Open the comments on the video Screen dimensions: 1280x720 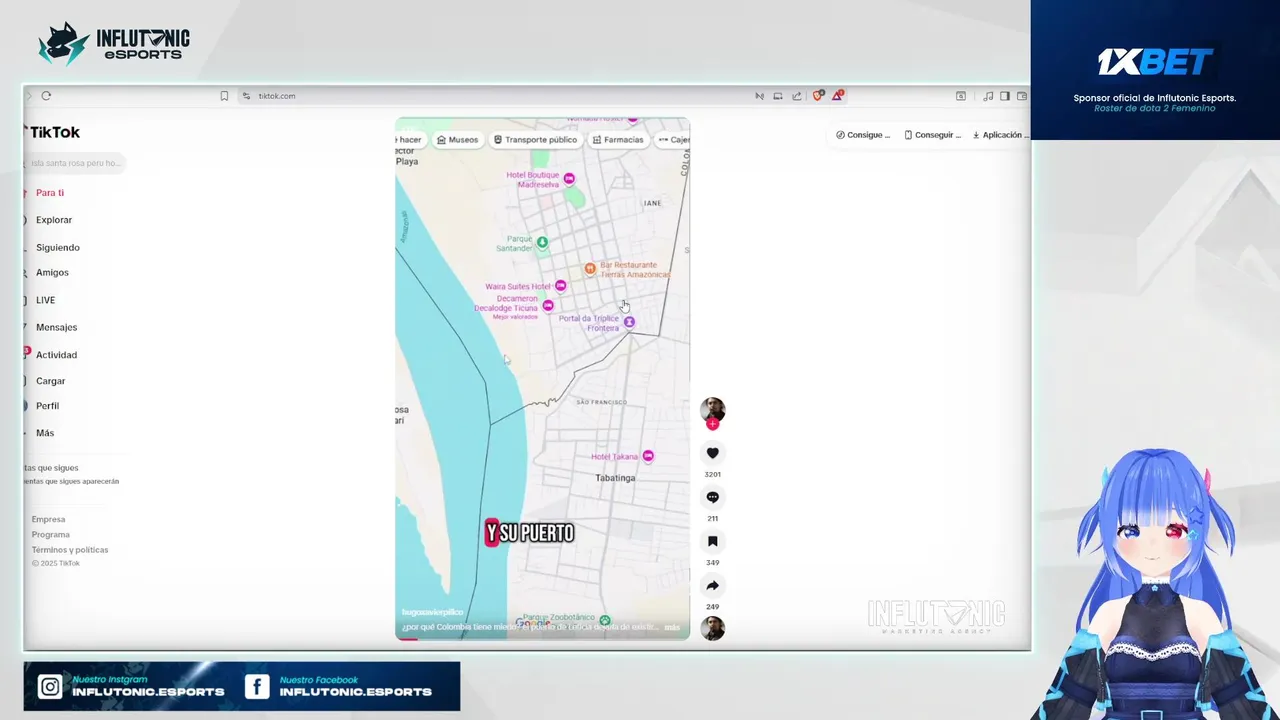(712, 497)
